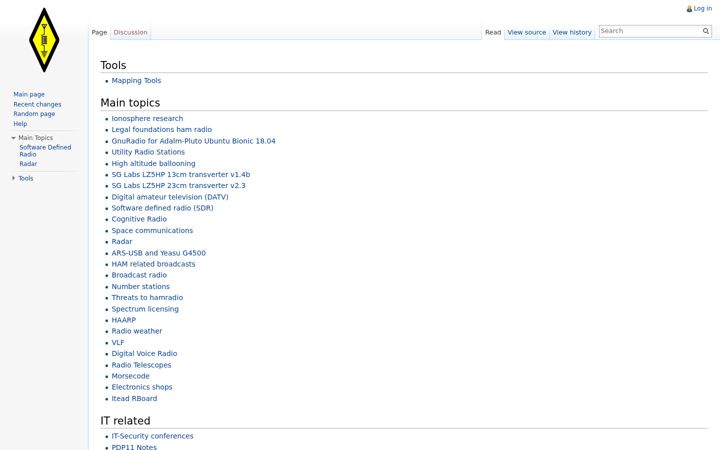Open Itead RBoard link
This screenshot has width=720, height=450.
[134, 399]
